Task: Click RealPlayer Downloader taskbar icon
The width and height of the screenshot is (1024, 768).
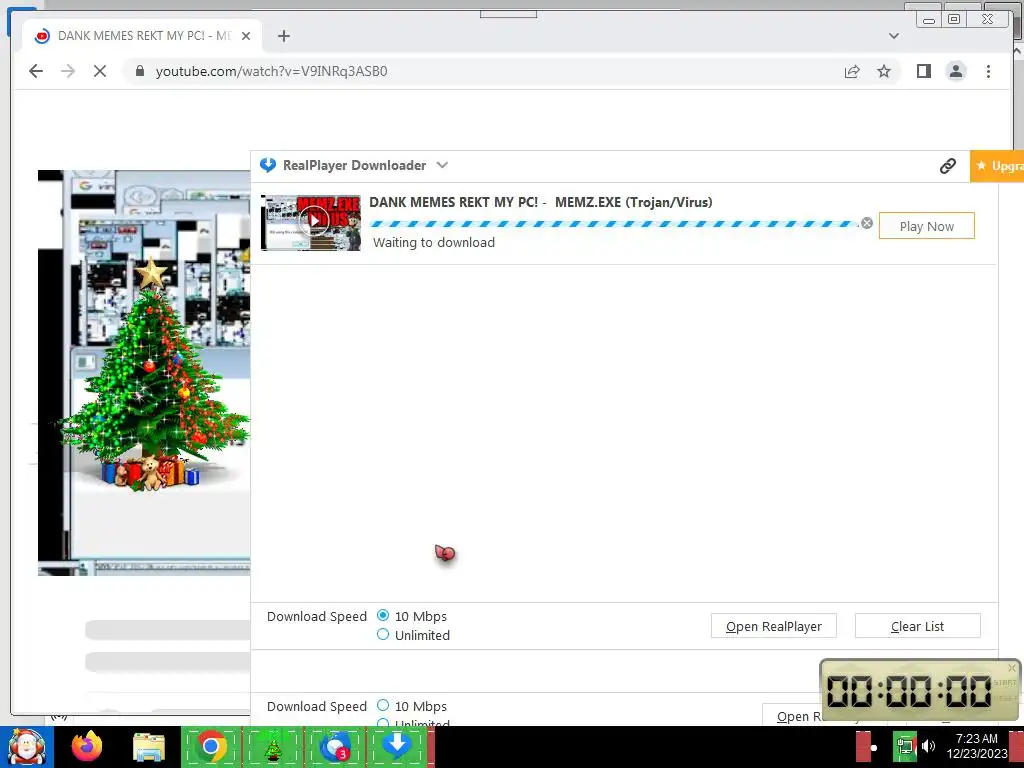Action: (396, 746)
